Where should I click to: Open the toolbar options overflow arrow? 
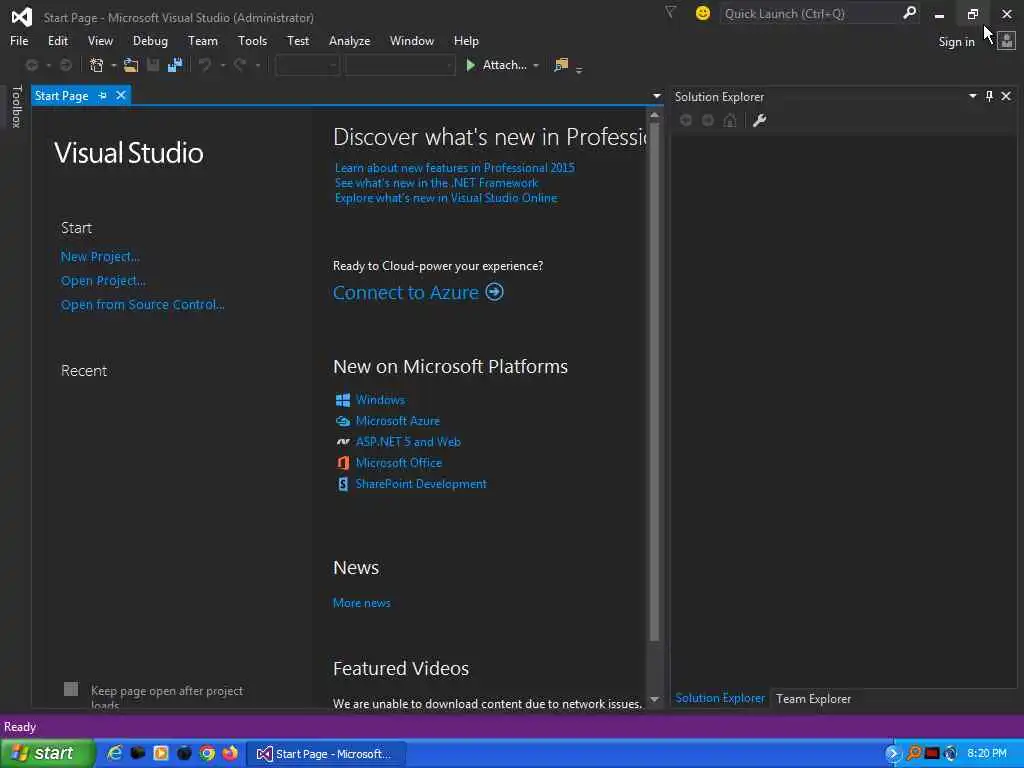(x=579, y=69)
